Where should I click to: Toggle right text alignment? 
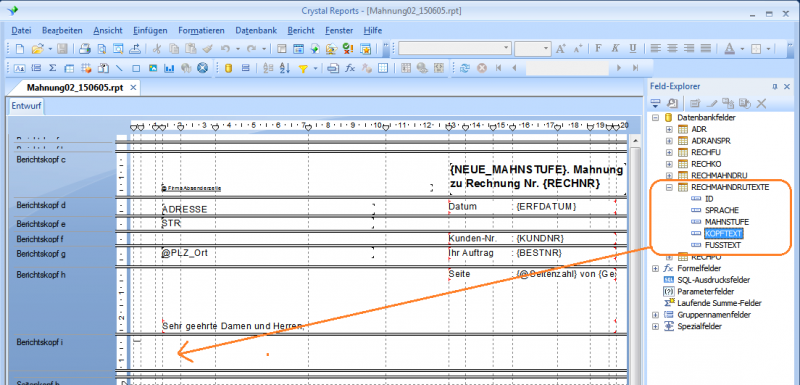[689, 49]
